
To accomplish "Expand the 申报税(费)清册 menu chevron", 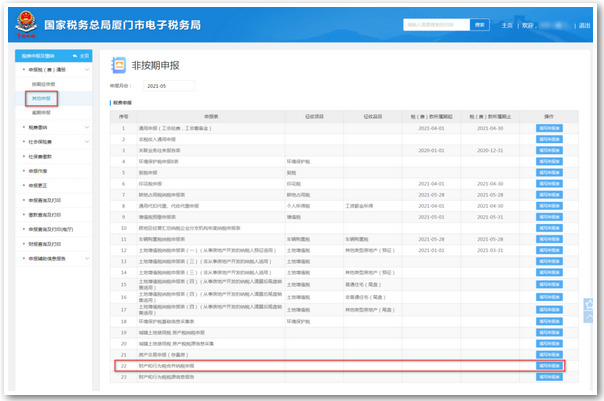I will point(88,70).
